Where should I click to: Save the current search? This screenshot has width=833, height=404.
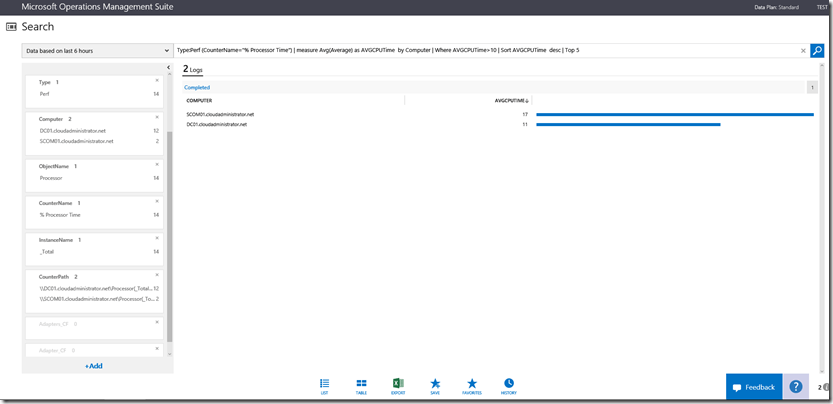(x=435, y=386)
